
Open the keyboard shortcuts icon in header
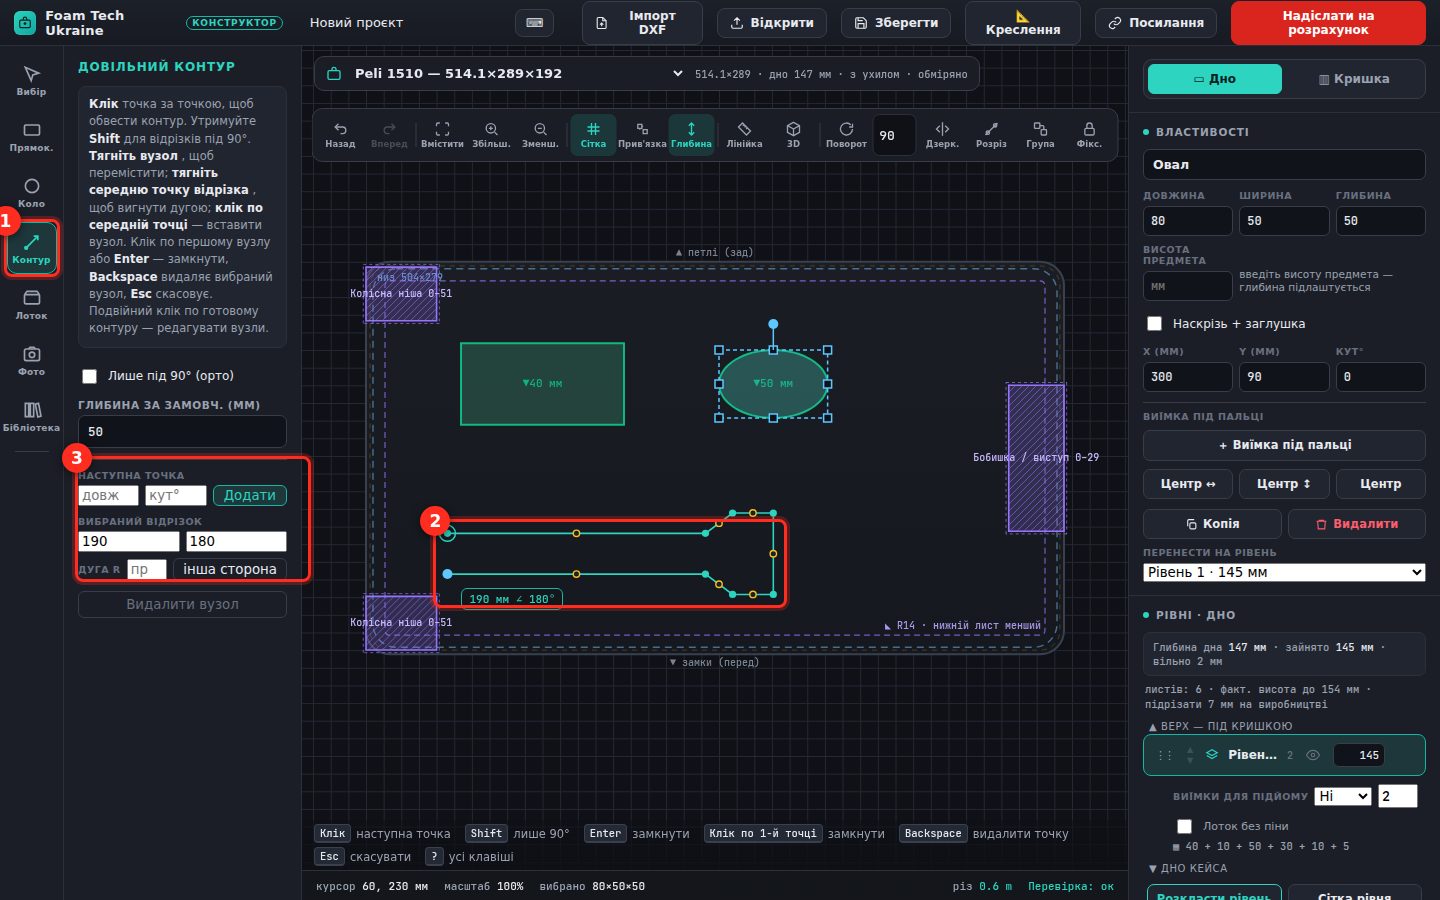(535, 23)
